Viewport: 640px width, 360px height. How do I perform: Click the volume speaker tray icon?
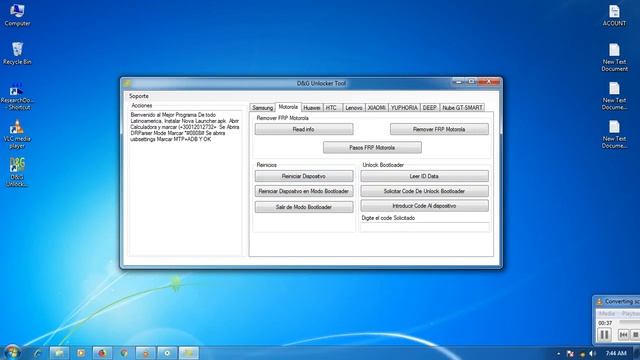click(592, 353)
